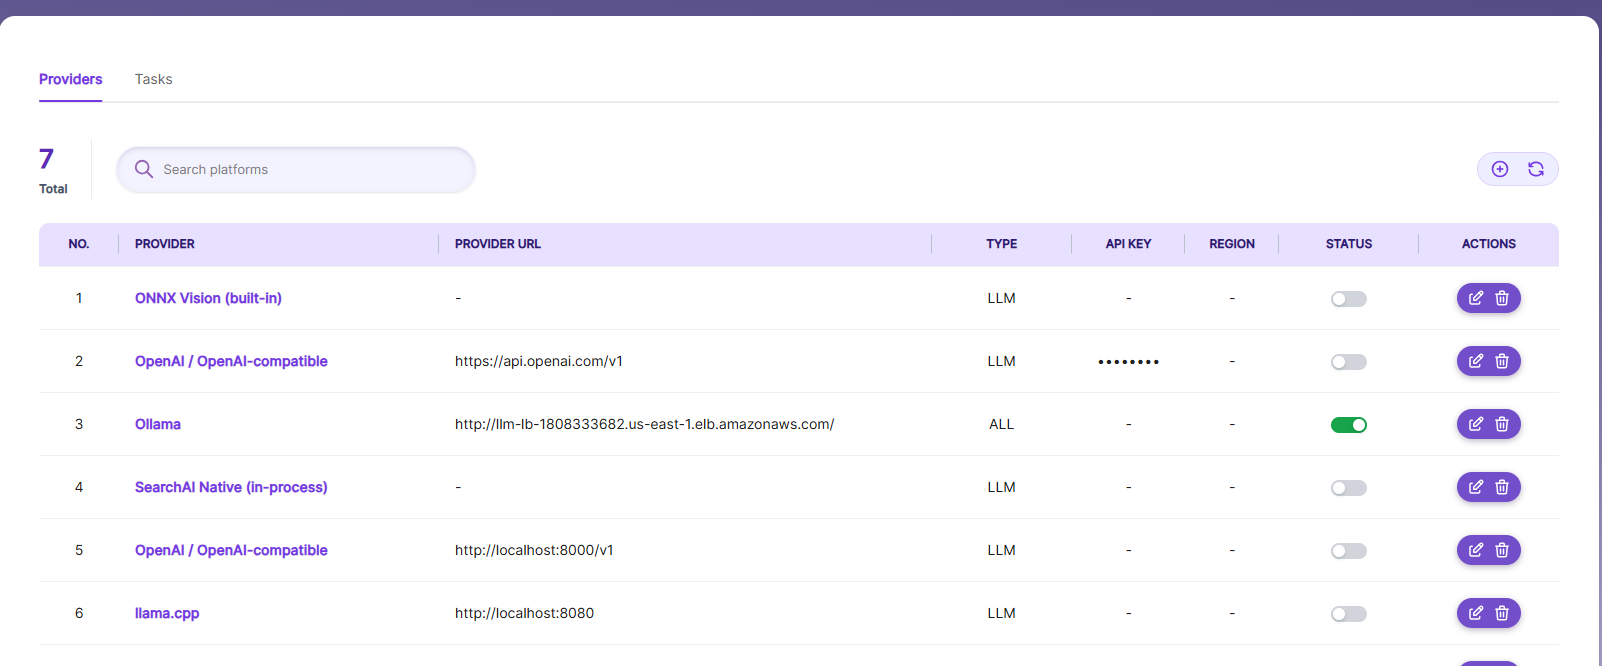This screenshot has height=666, width=1602.
Task: Click the search magnifier icon
Action: [x=144, y=169]
